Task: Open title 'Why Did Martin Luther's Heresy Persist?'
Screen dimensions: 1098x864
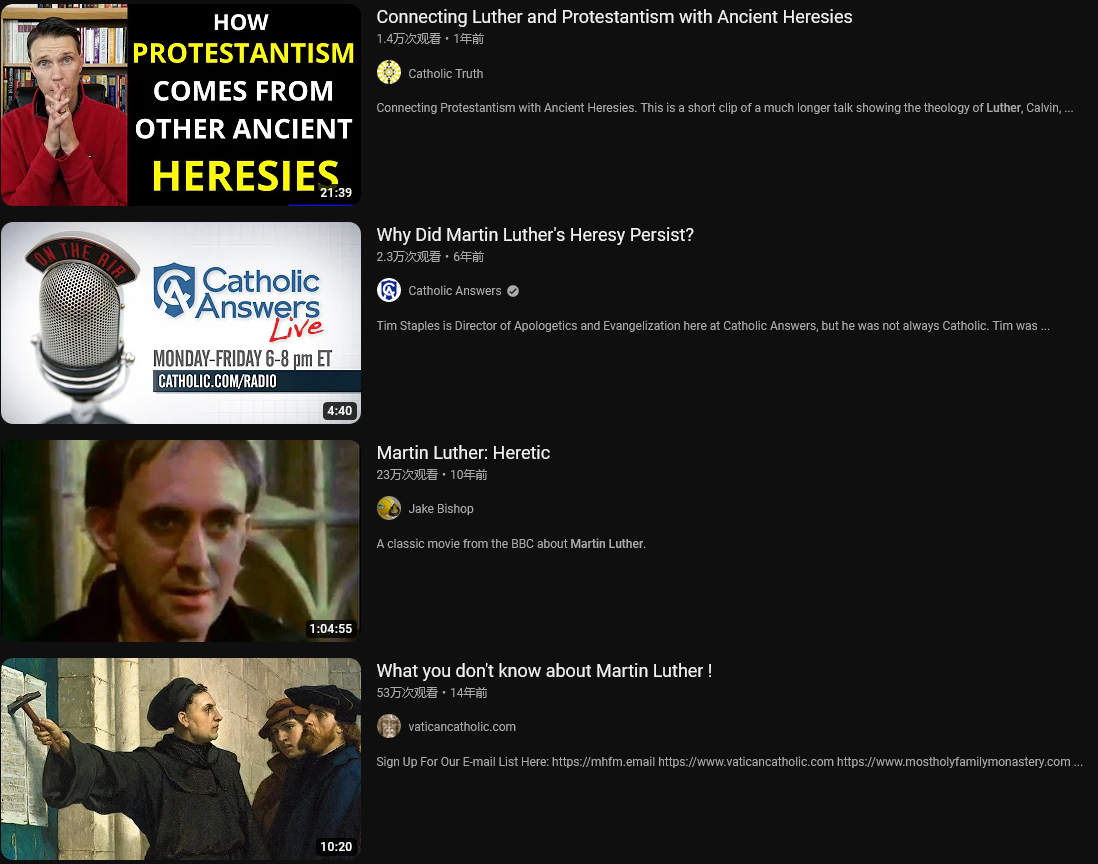Action: (x=535, y=235)
